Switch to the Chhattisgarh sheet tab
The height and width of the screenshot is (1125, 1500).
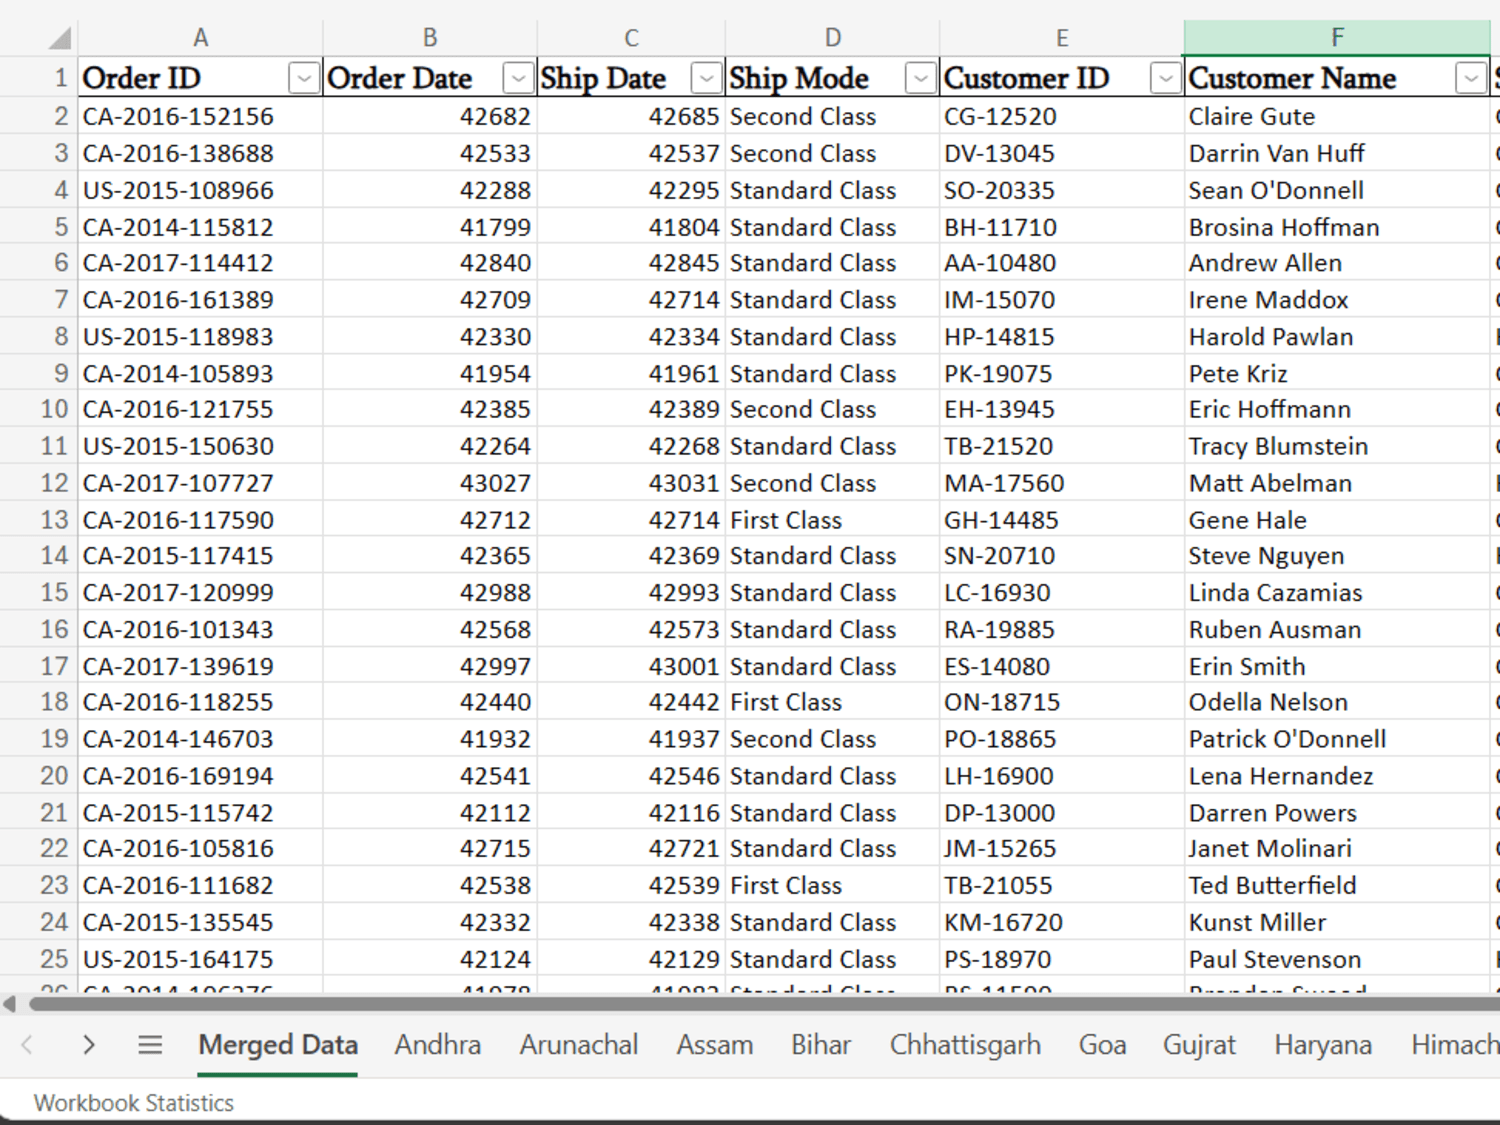[x=965, y=1045]
